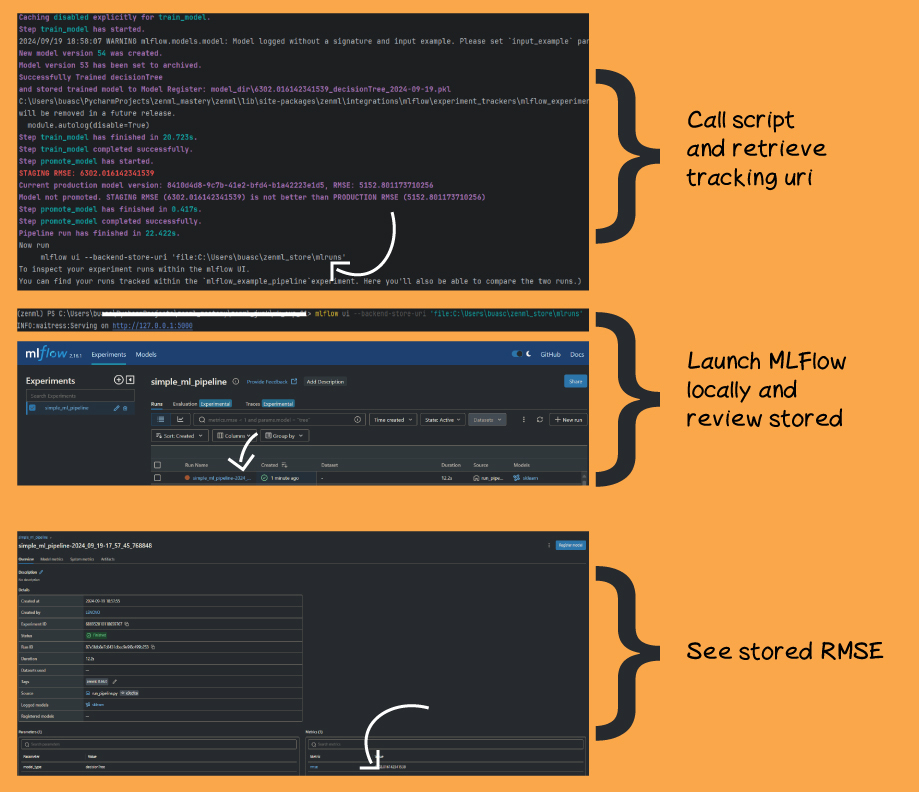The width and height of the screenshot is (919, 792).
Task: Open the Sort: Created dropdown
Action: 179,436
